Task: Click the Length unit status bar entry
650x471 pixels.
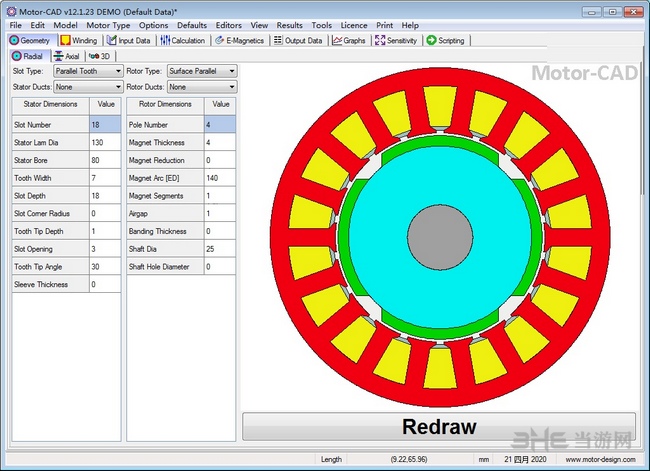Action: pyautogui.click(x=331, y=459)
